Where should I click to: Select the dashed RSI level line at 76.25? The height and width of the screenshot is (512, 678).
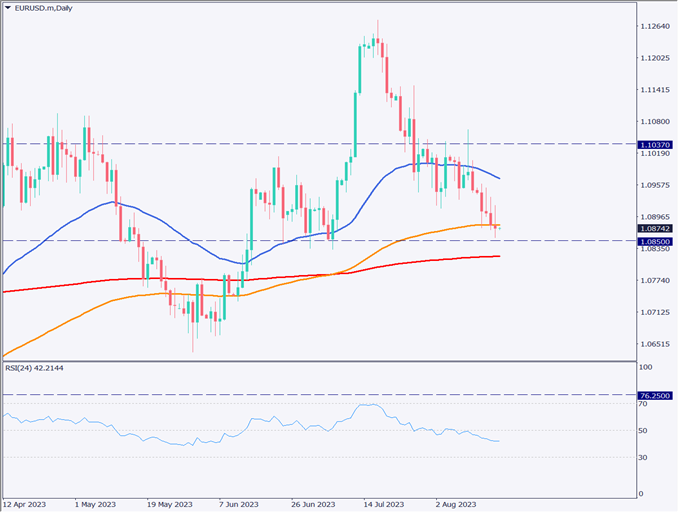300,395
